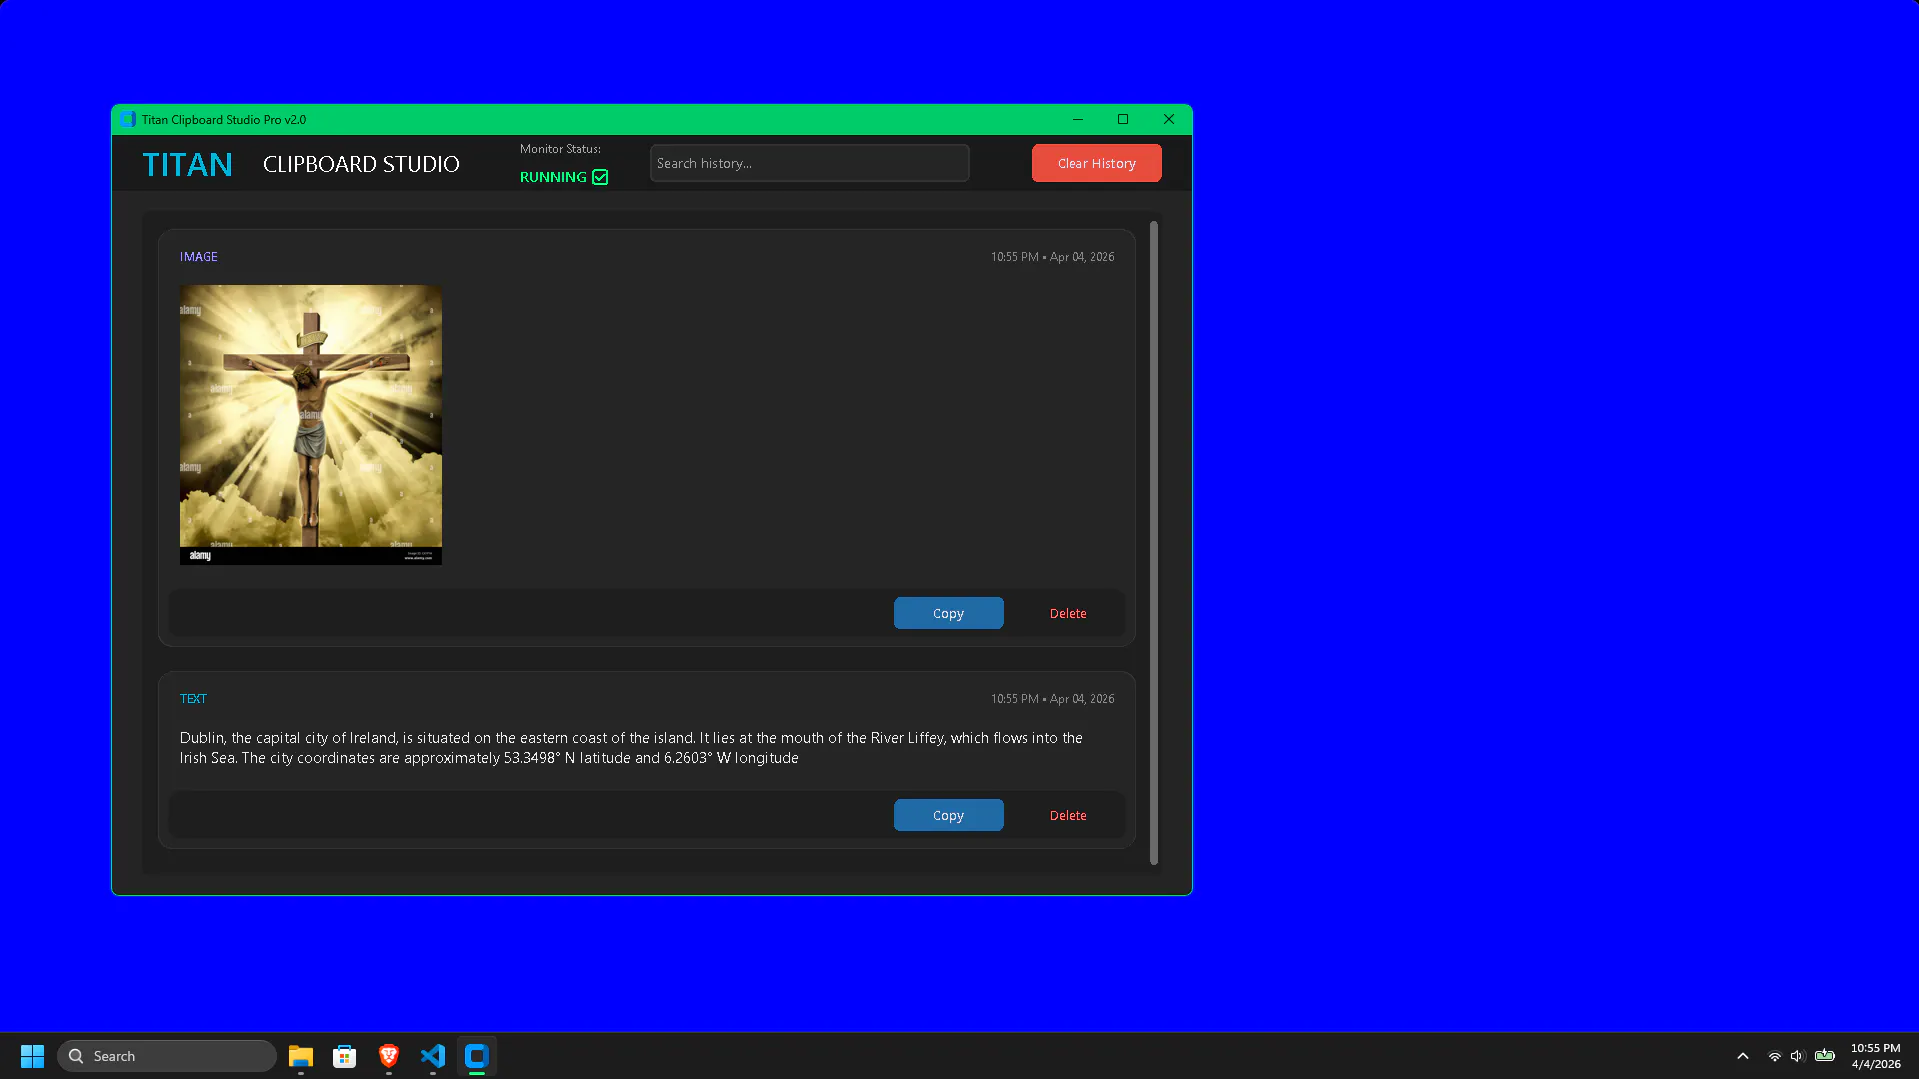Copy the IMAGE clipboard entry
Screen dimensions: 1919x1079
click(x=949, y=613)
